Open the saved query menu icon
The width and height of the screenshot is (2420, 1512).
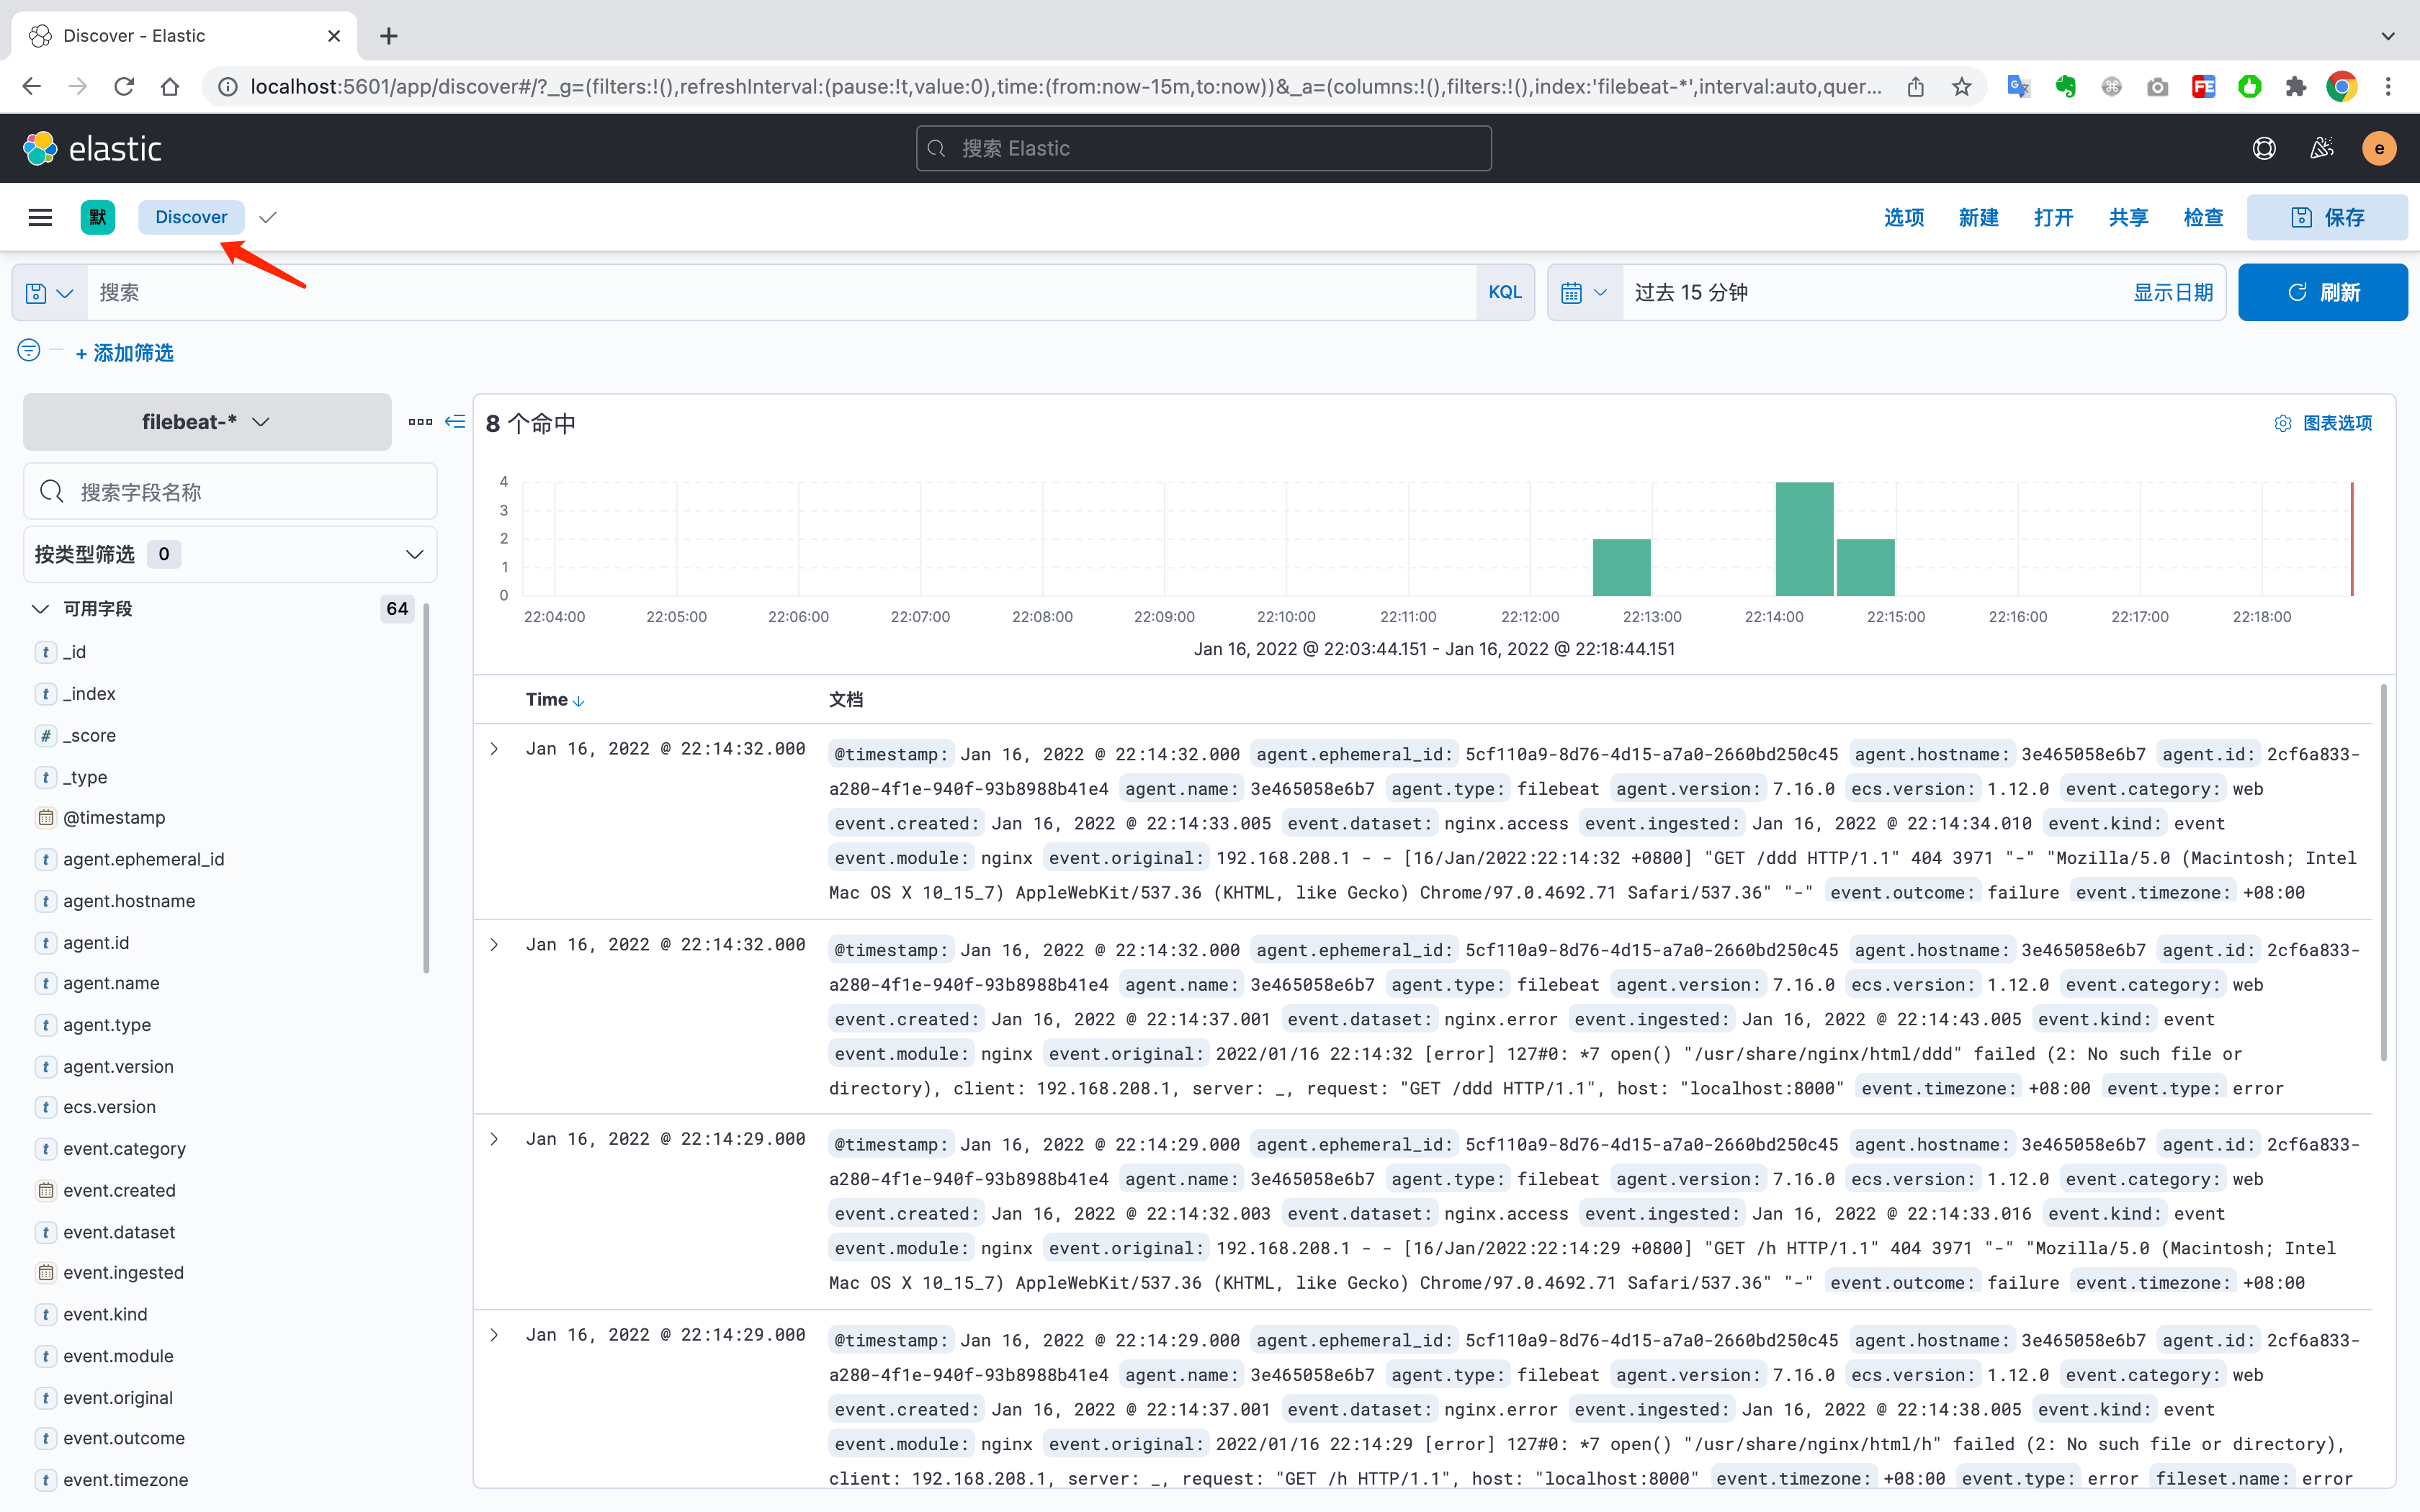pos(49,293)
